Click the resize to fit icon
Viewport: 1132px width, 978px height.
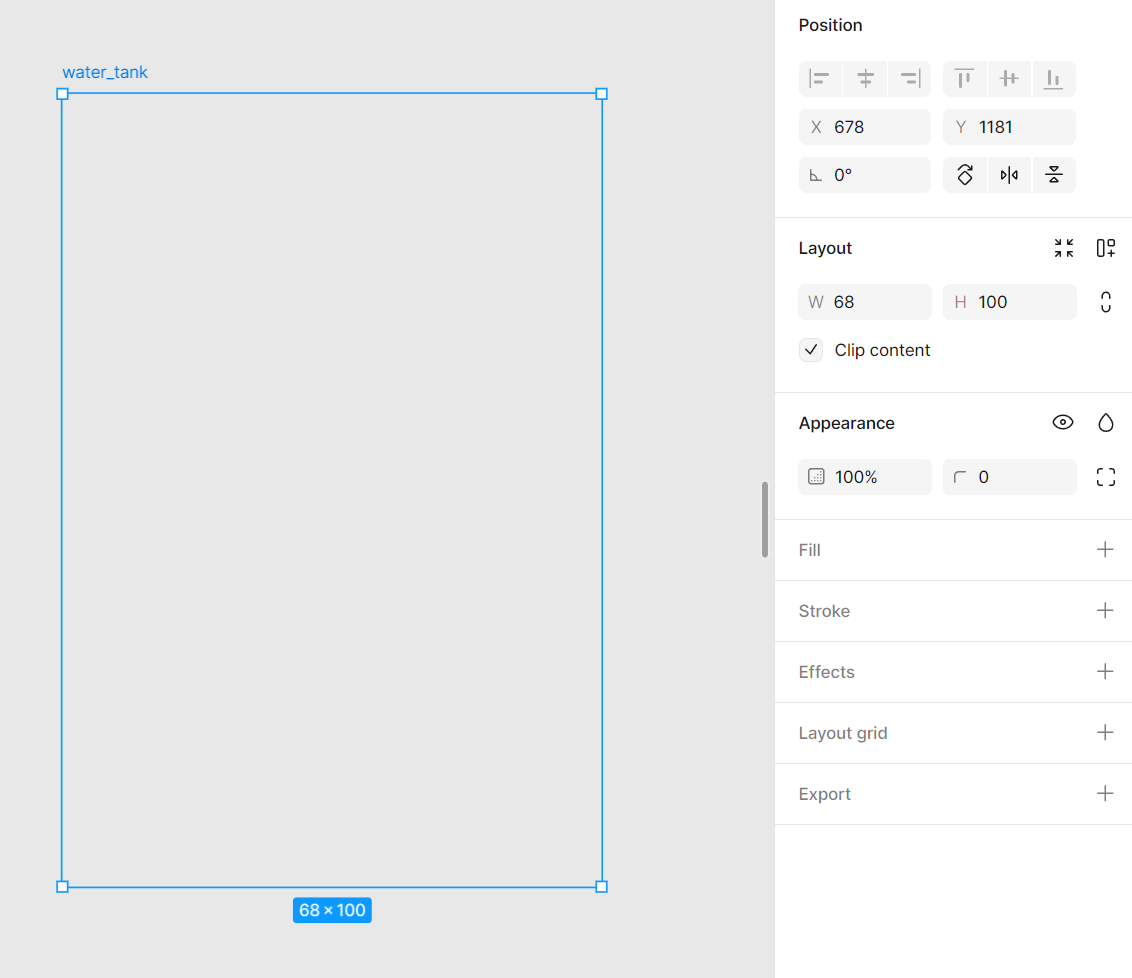coord(1064,248)
